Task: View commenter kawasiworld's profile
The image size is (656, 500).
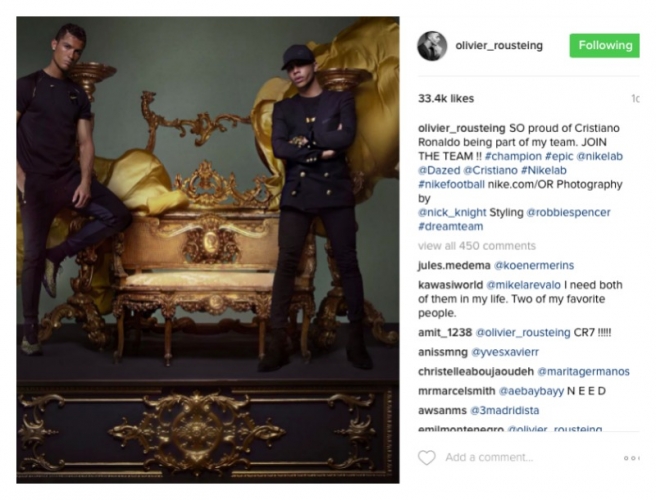Action: tap(450, 285)
